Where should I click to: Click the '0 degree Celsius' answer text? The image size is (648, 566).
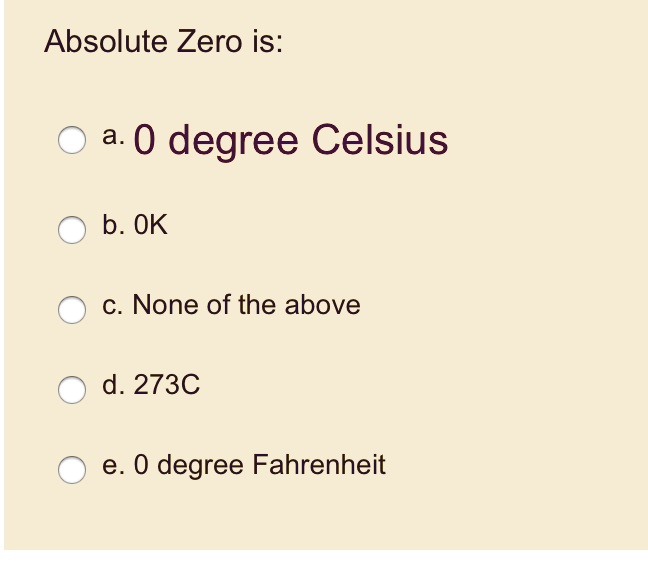click(290, 140)
